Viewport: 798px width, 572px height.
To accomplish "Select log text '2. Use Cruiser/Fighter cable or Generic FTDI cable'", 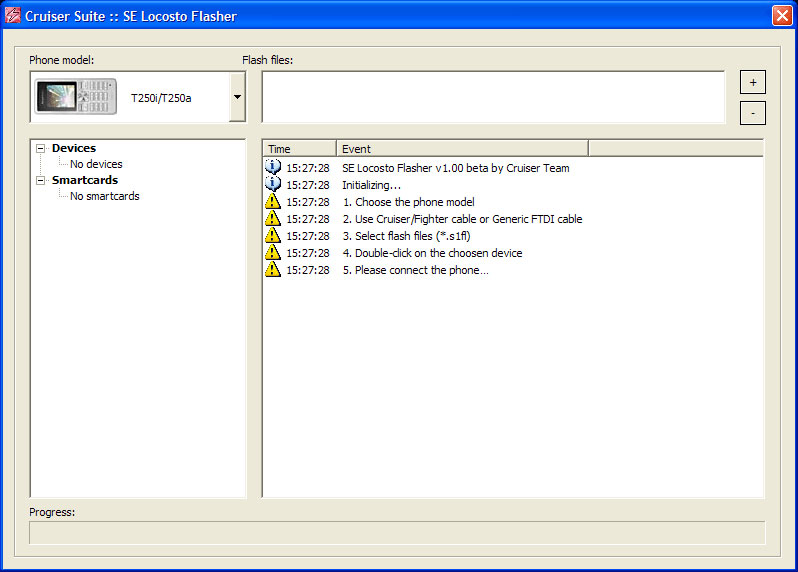I will [462, 219].
